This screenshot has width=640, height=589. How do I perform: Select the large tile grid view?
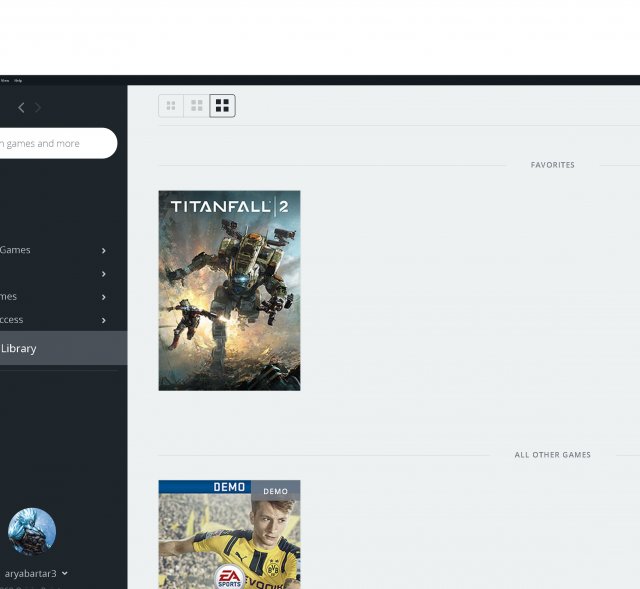click(222, 106)
